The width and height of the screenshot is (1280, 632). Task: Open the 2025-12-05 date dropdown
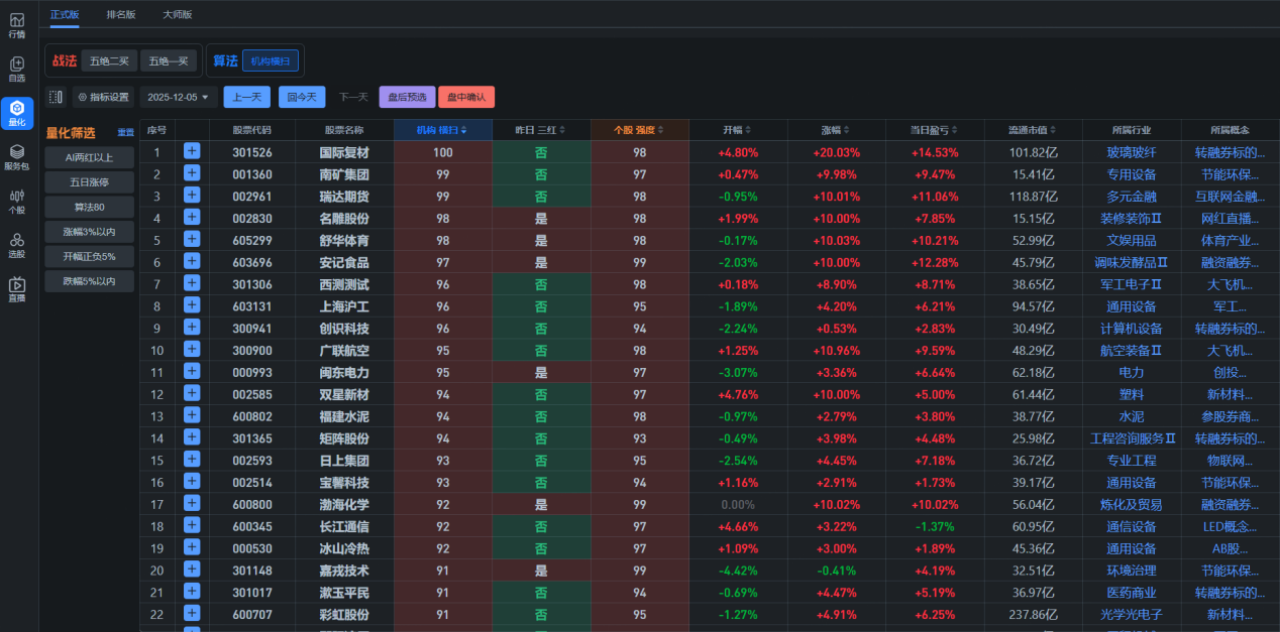coord(178,97)
